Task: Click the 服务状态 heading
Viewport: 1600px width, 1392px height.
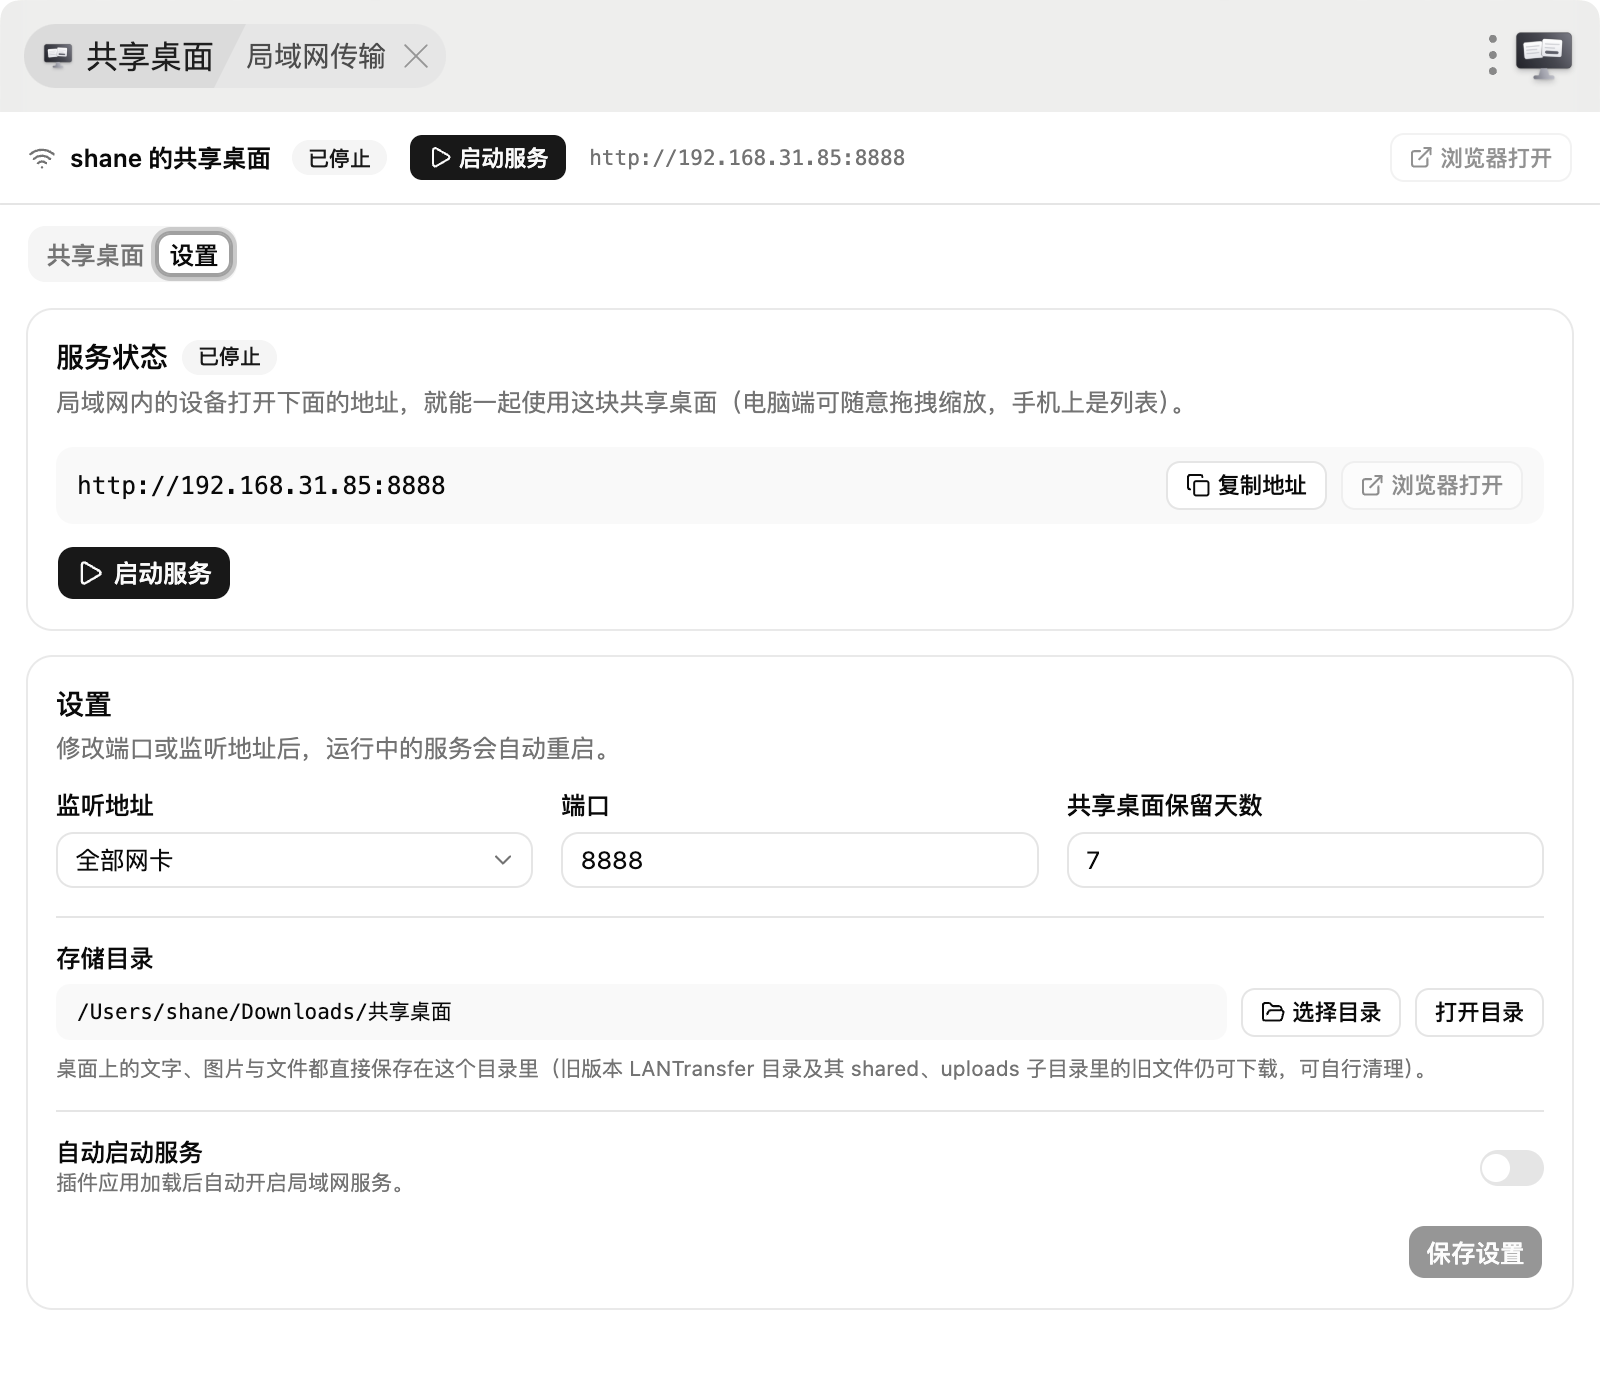Action: (x=112, y=357)
